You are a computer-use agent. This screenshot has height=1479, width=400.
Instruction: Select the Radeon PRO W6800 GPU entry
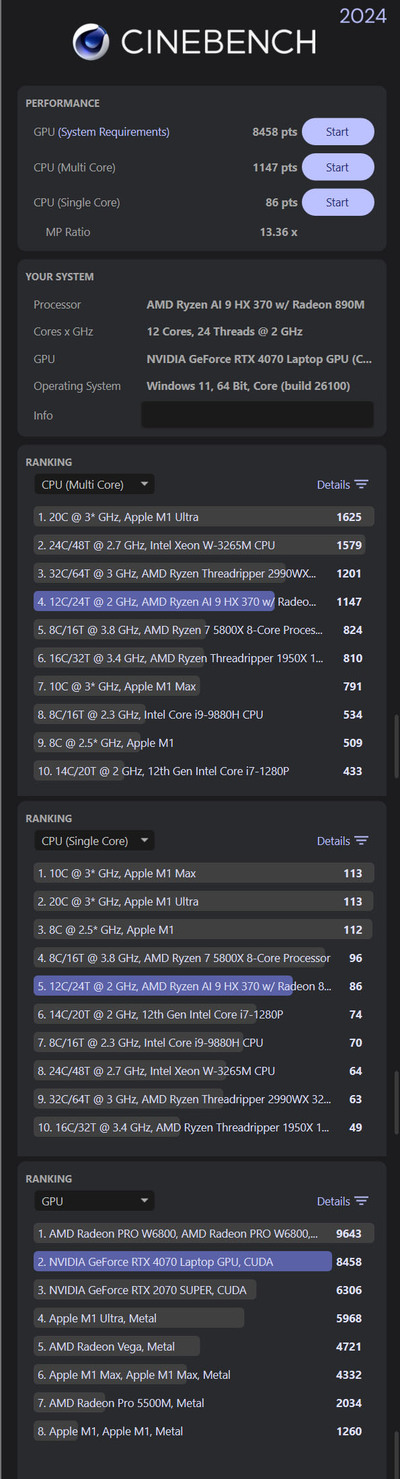pos(204,1234)
